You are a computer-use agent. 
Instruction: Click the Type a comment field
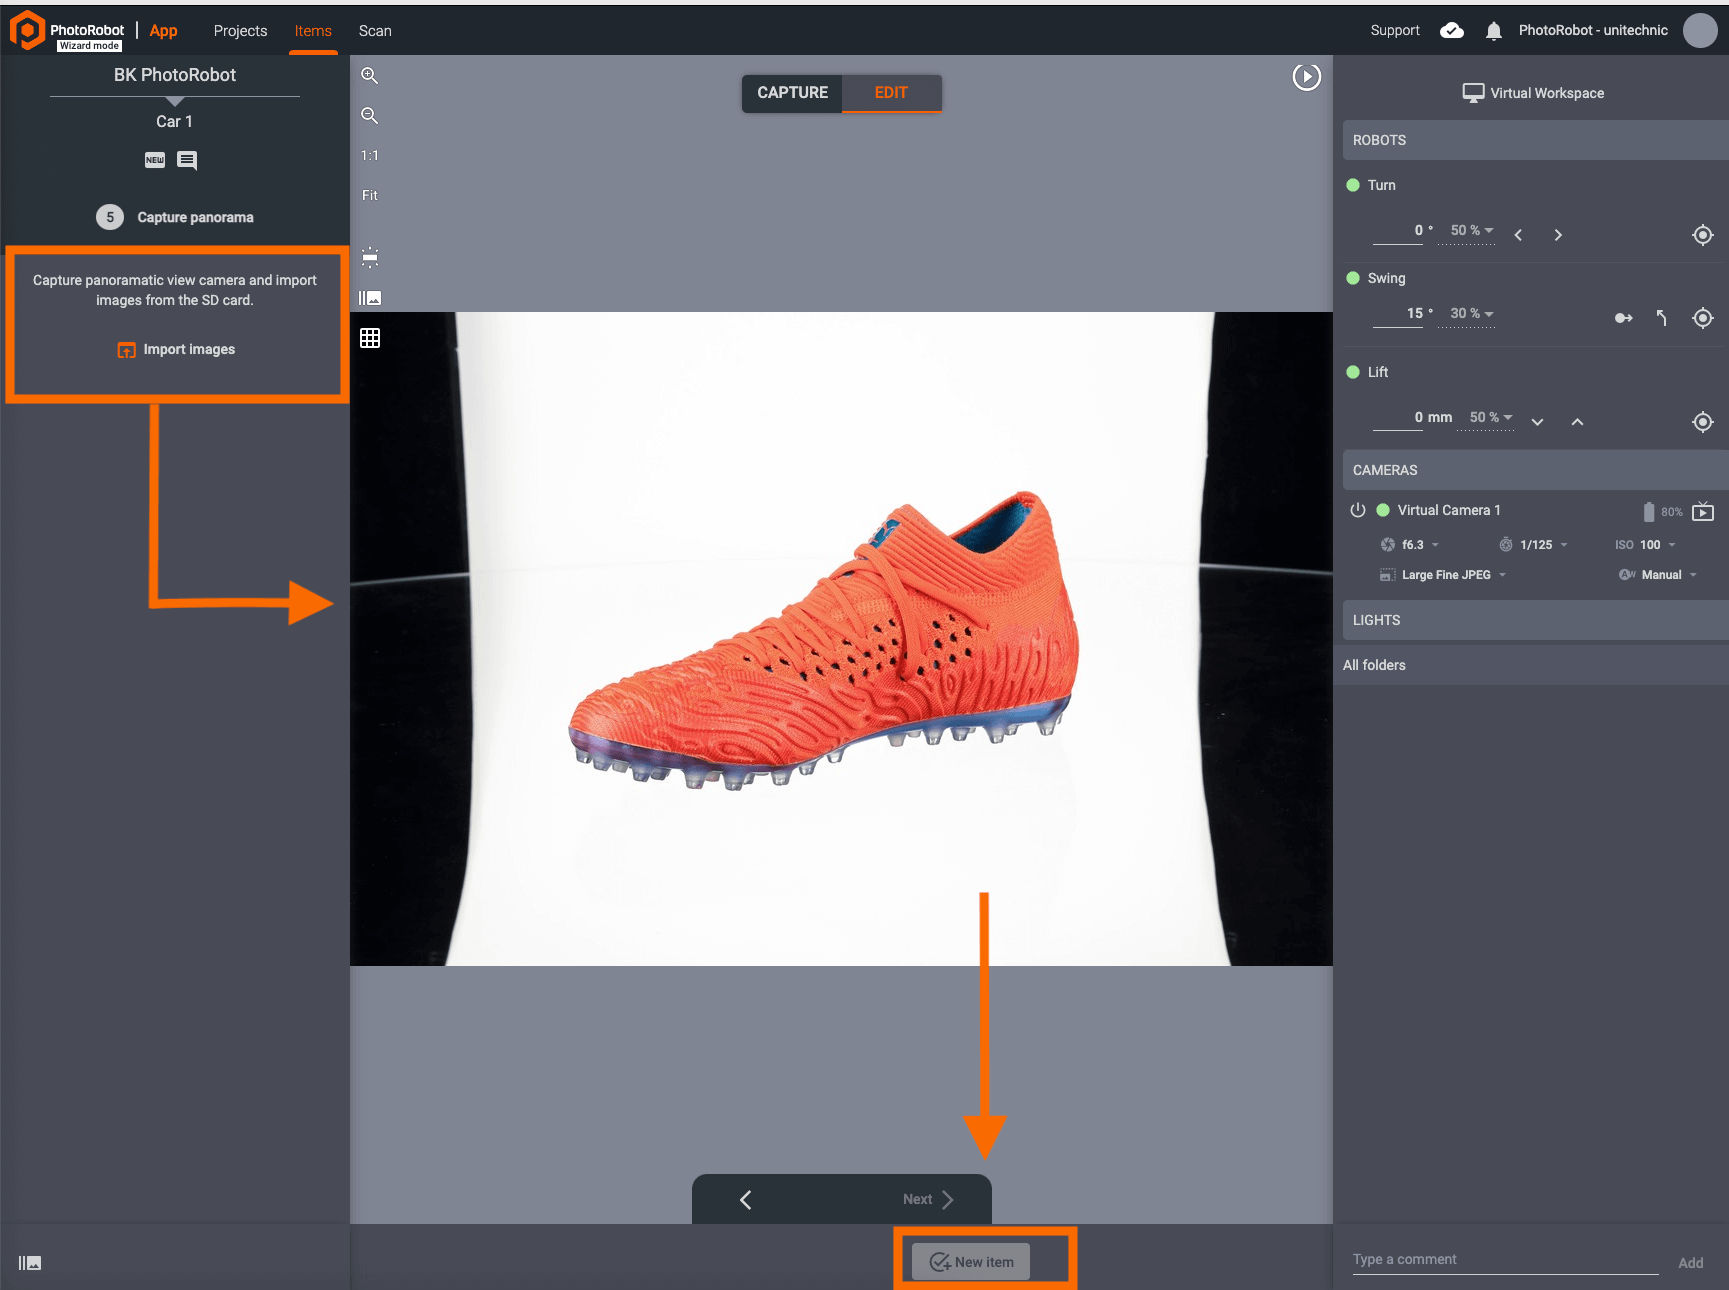pyautogui.click(x=1503, y=1260)
